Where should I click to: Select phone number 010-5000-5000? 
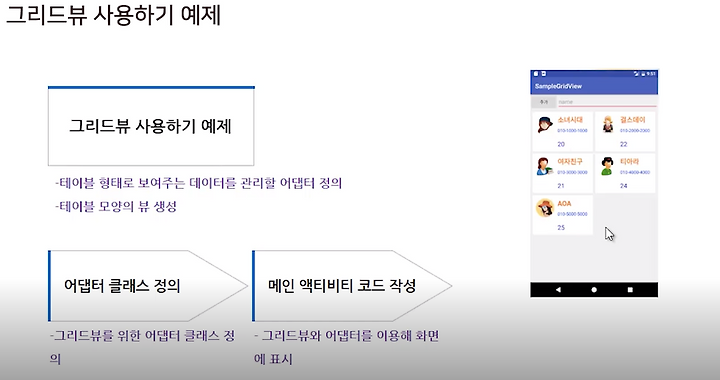coord(572,214)
